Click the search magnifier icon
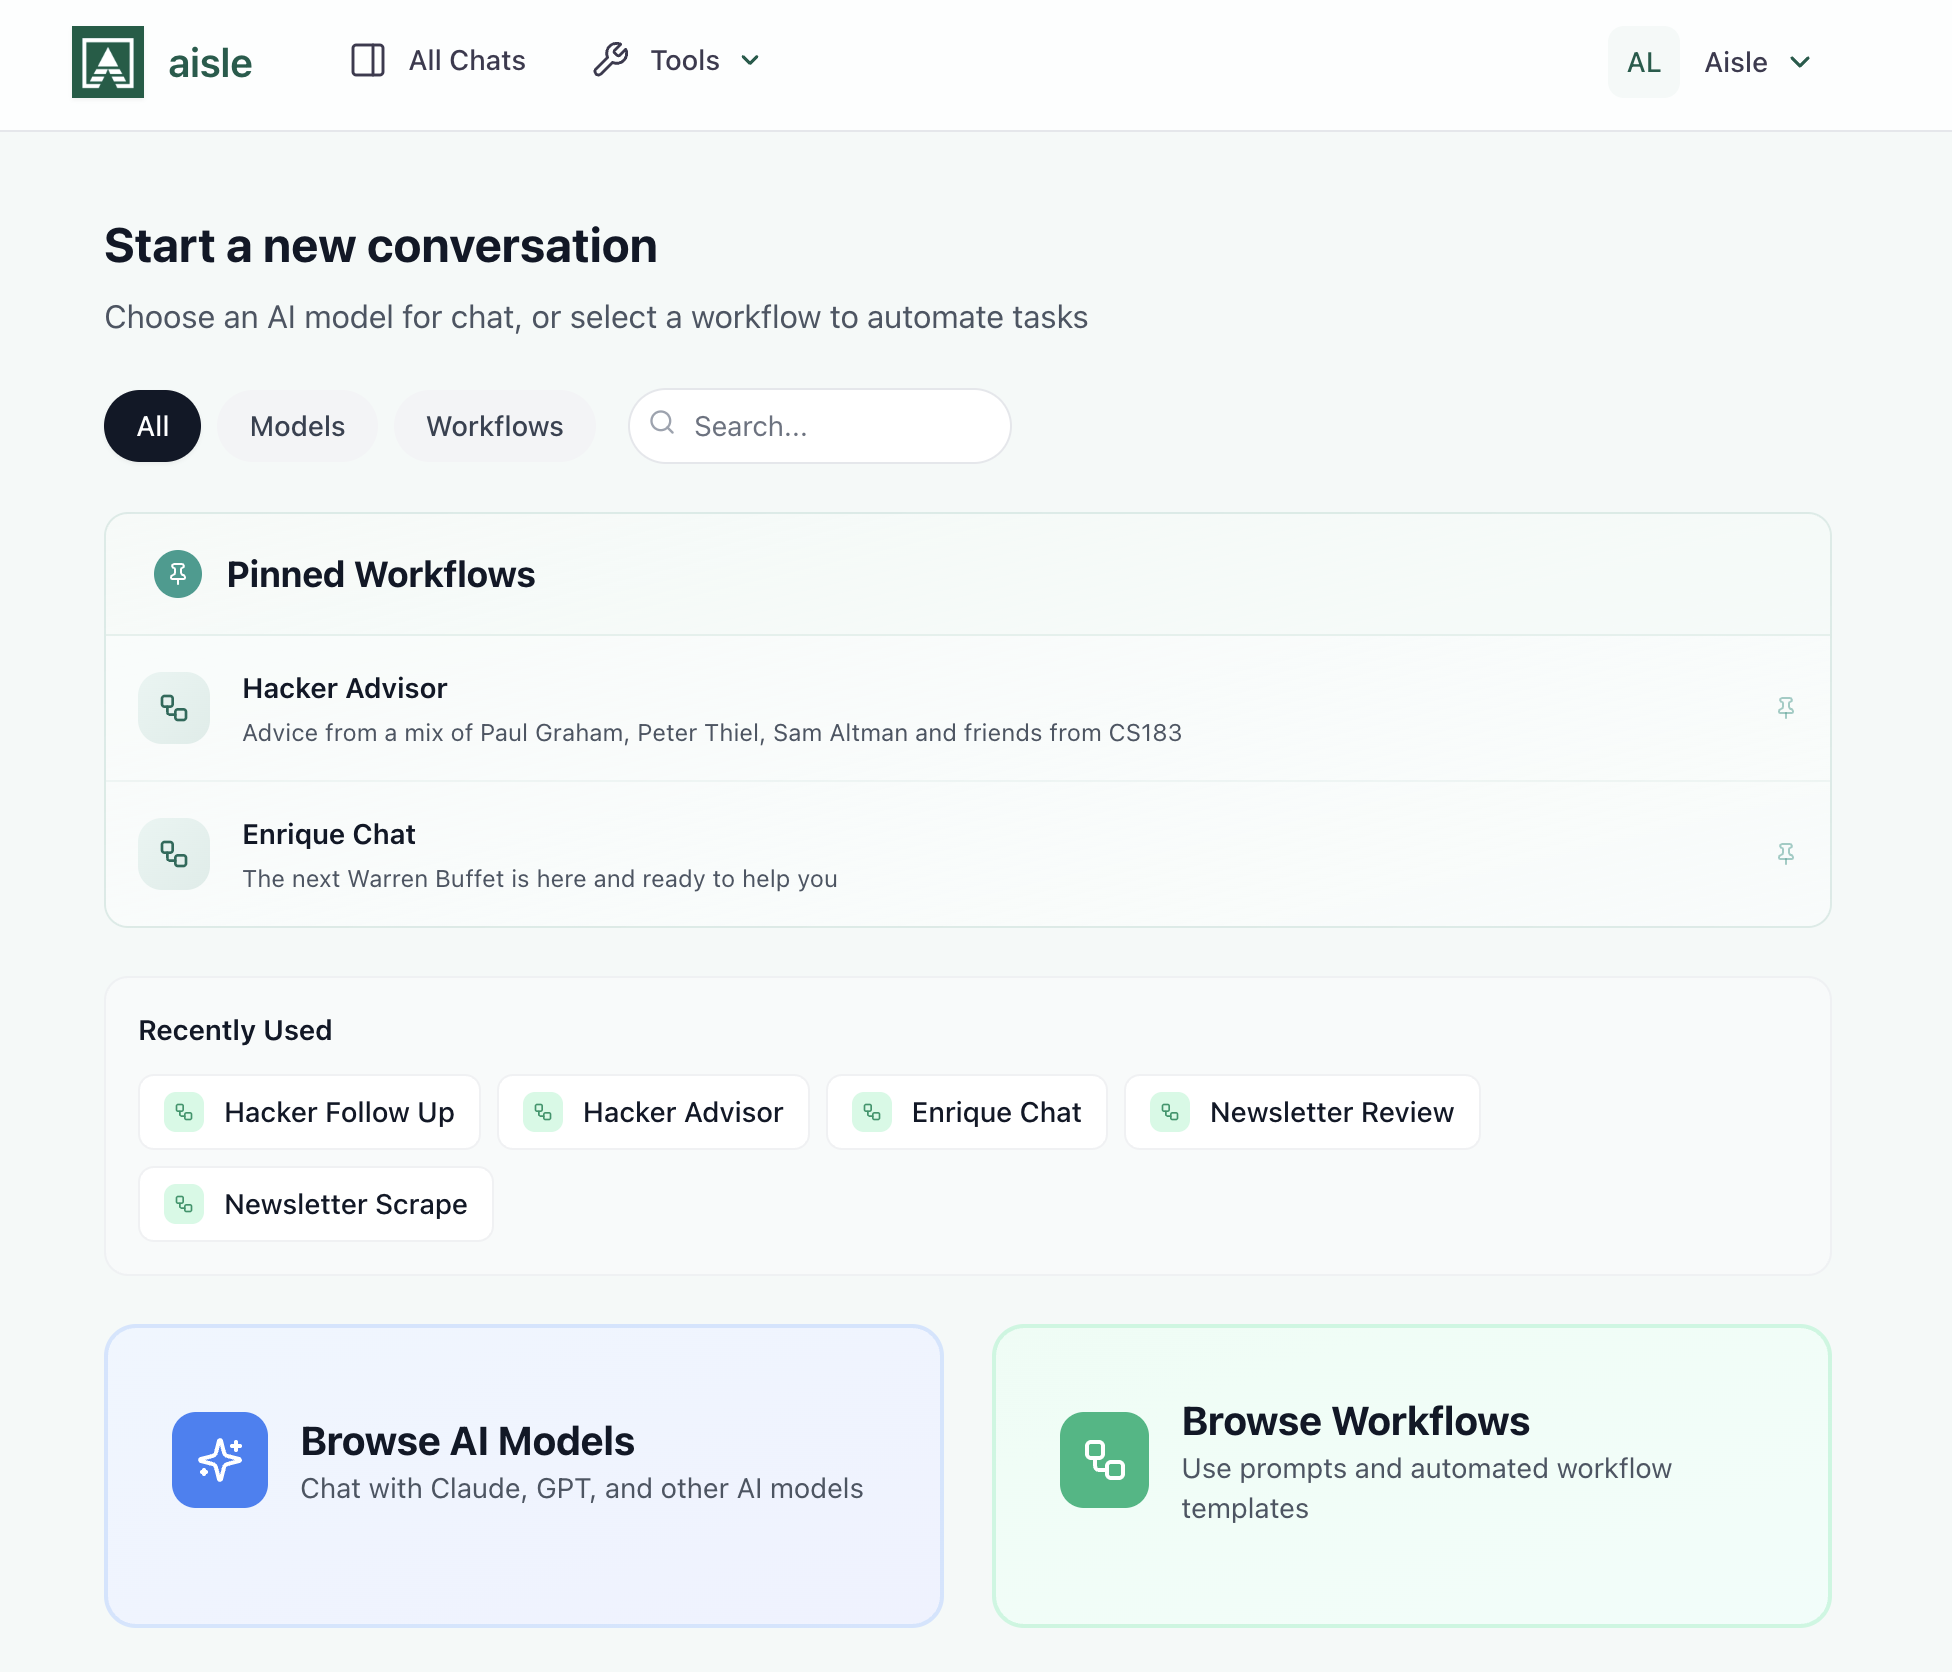Screen dimensions: 1952x1672 point(663,424)
